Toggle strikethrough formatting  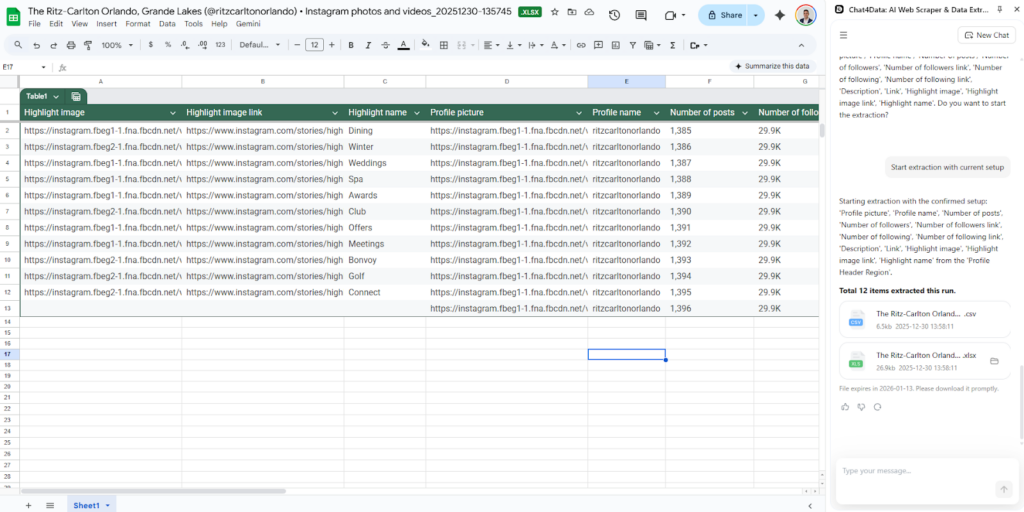click(x=385, y=45)
